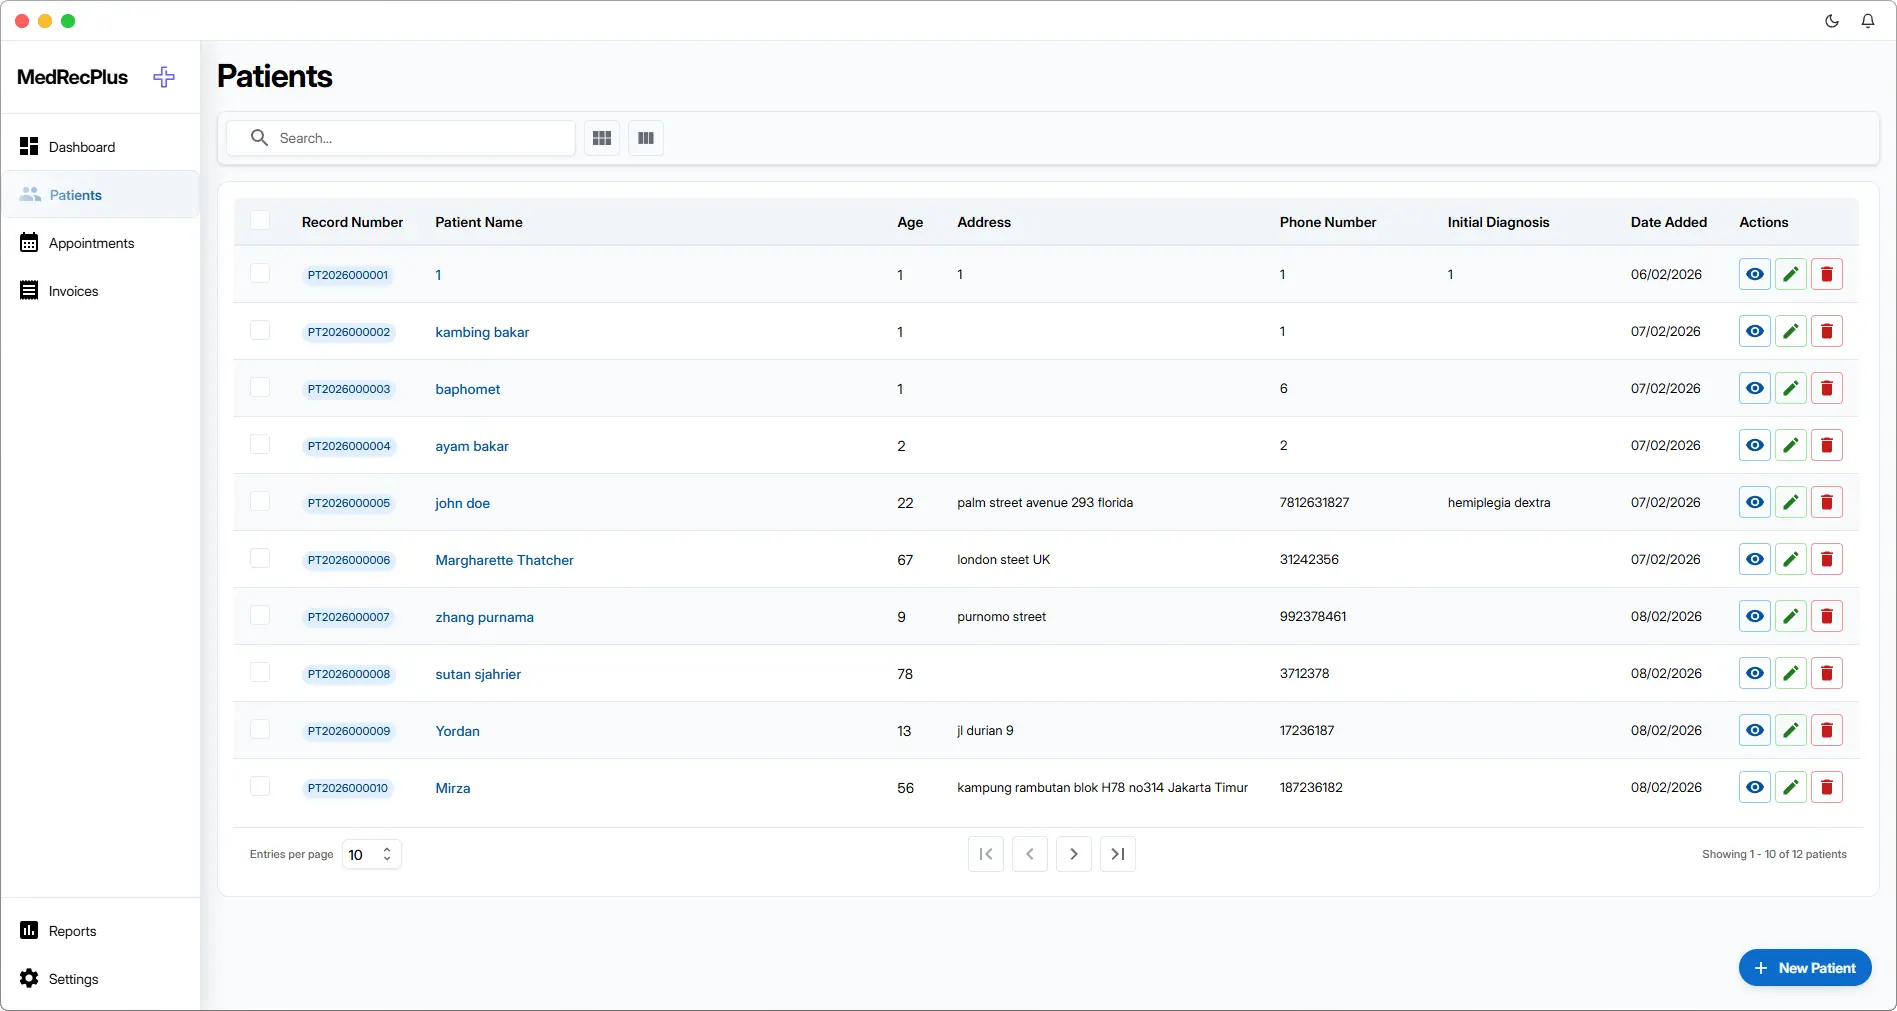View patient sutan sjahrier eye icon
Viewport: 1897px width, 1011px height.
(x=1755, y=673)
